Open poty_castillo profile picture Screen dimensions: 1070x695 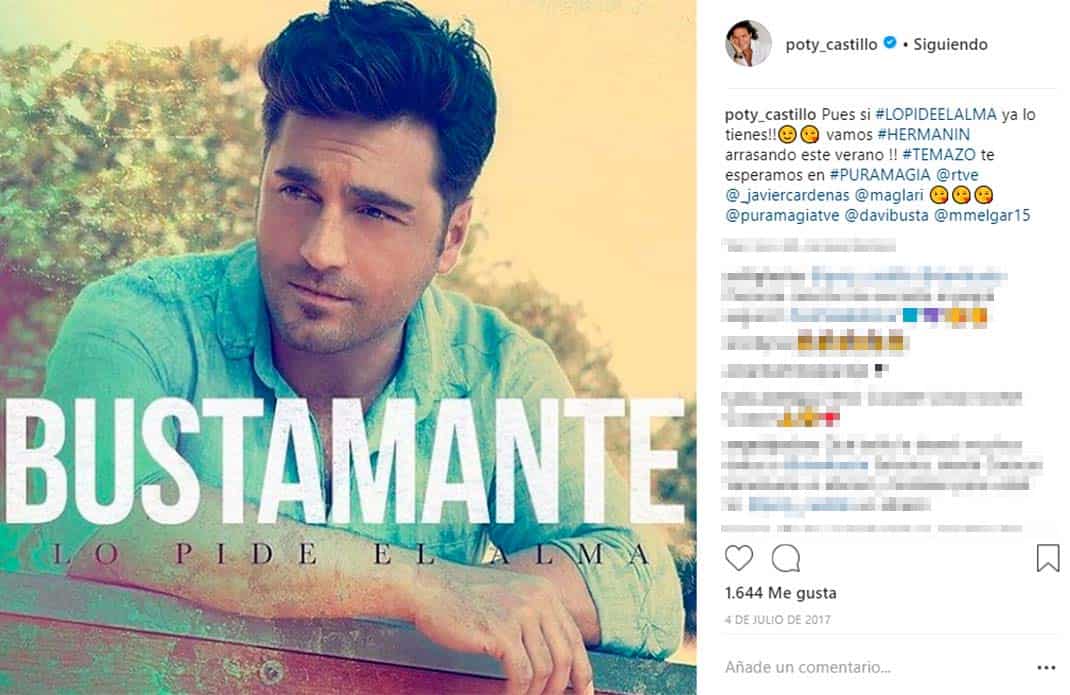tap(748, 44)
